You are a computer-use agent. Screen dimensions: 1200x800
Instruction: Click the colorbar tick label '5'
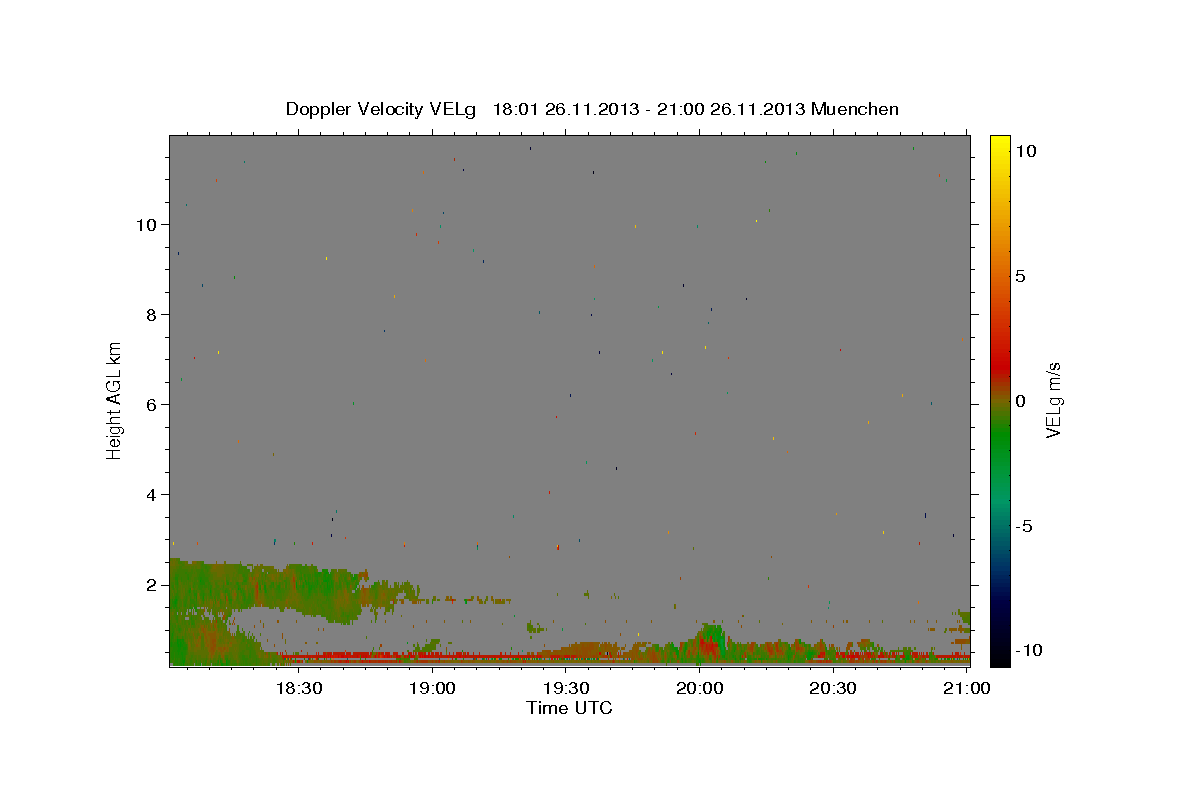pos(1020,276)
